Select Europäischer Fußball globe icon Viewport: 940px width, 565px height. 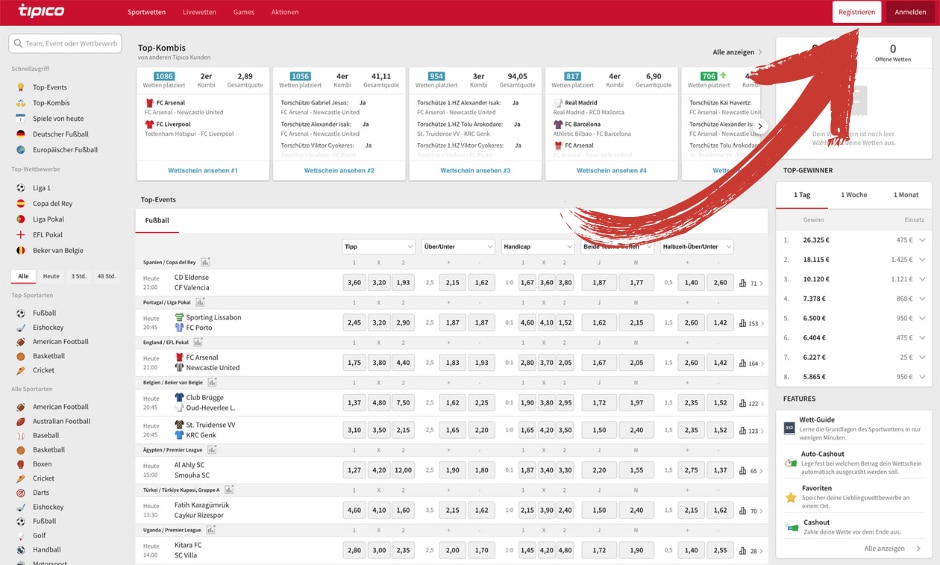point(21,149)
